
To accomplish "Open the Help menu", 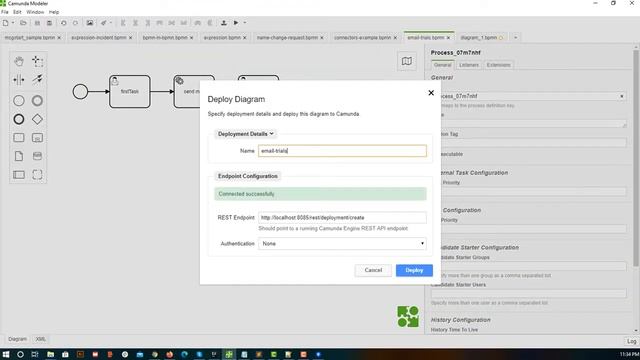I will (x=54, y=12).
